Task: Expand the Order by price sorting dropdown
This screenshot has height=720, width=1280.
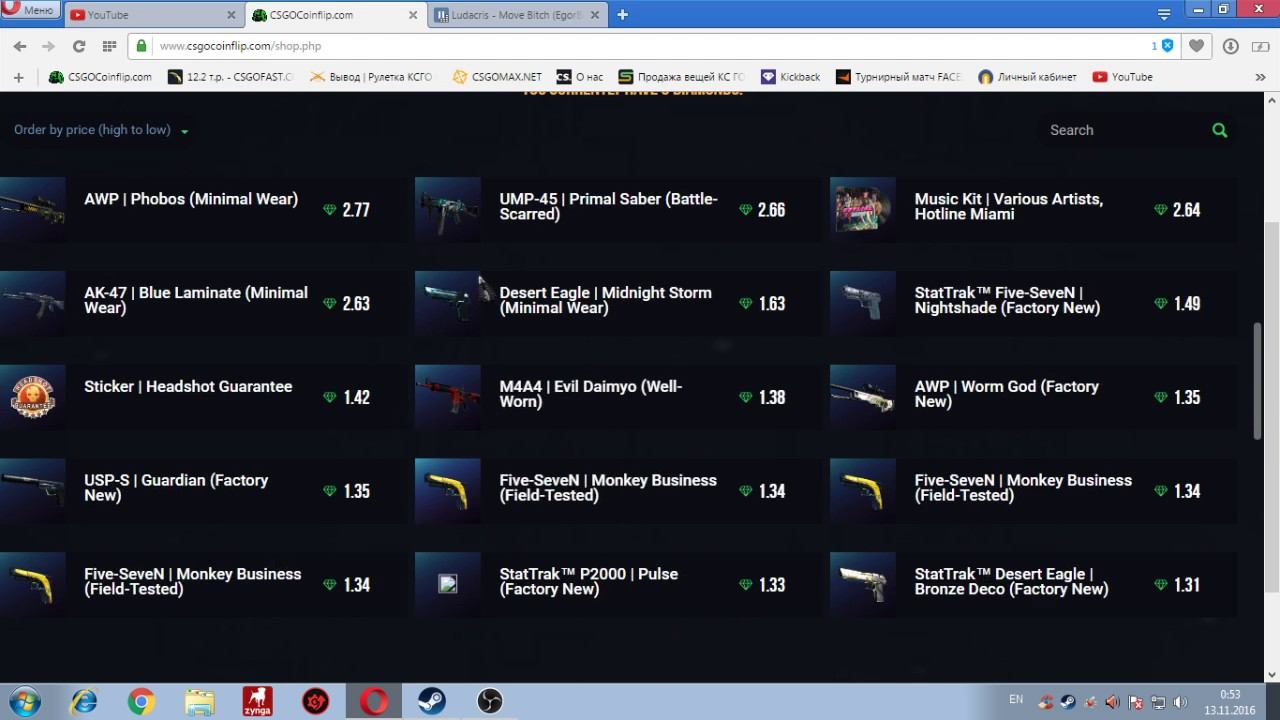Action: (x=101, y=130)
